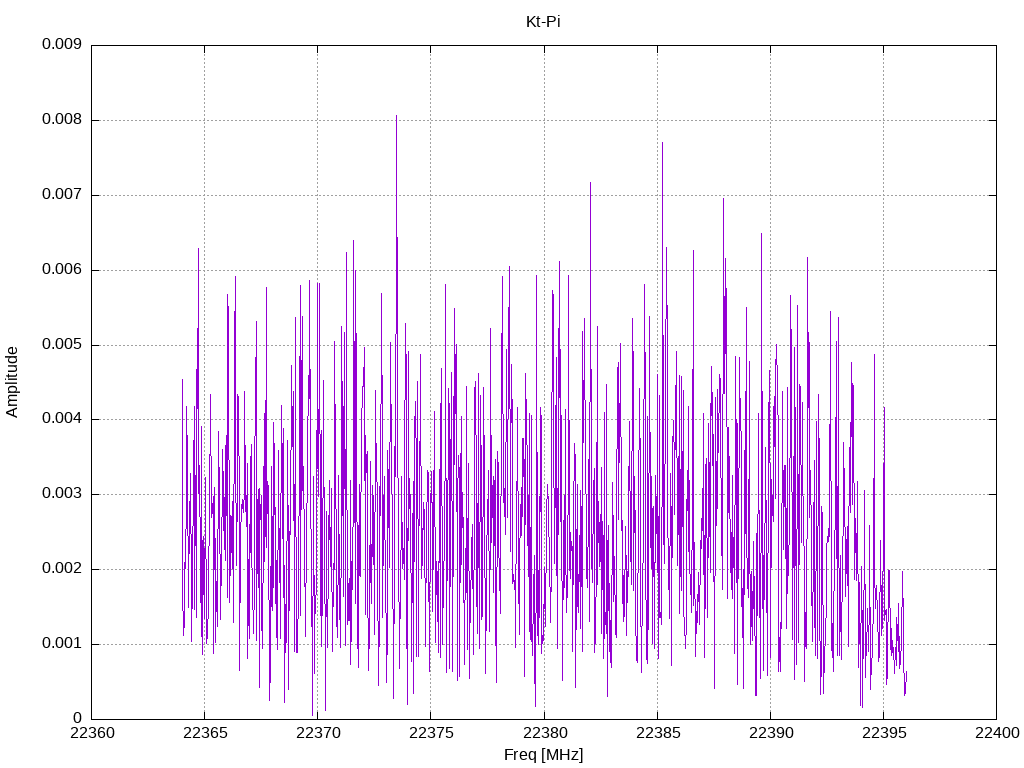Click the x-axis tick label 22380
This screenshot has height=768, width=1024.
(544, 733)
